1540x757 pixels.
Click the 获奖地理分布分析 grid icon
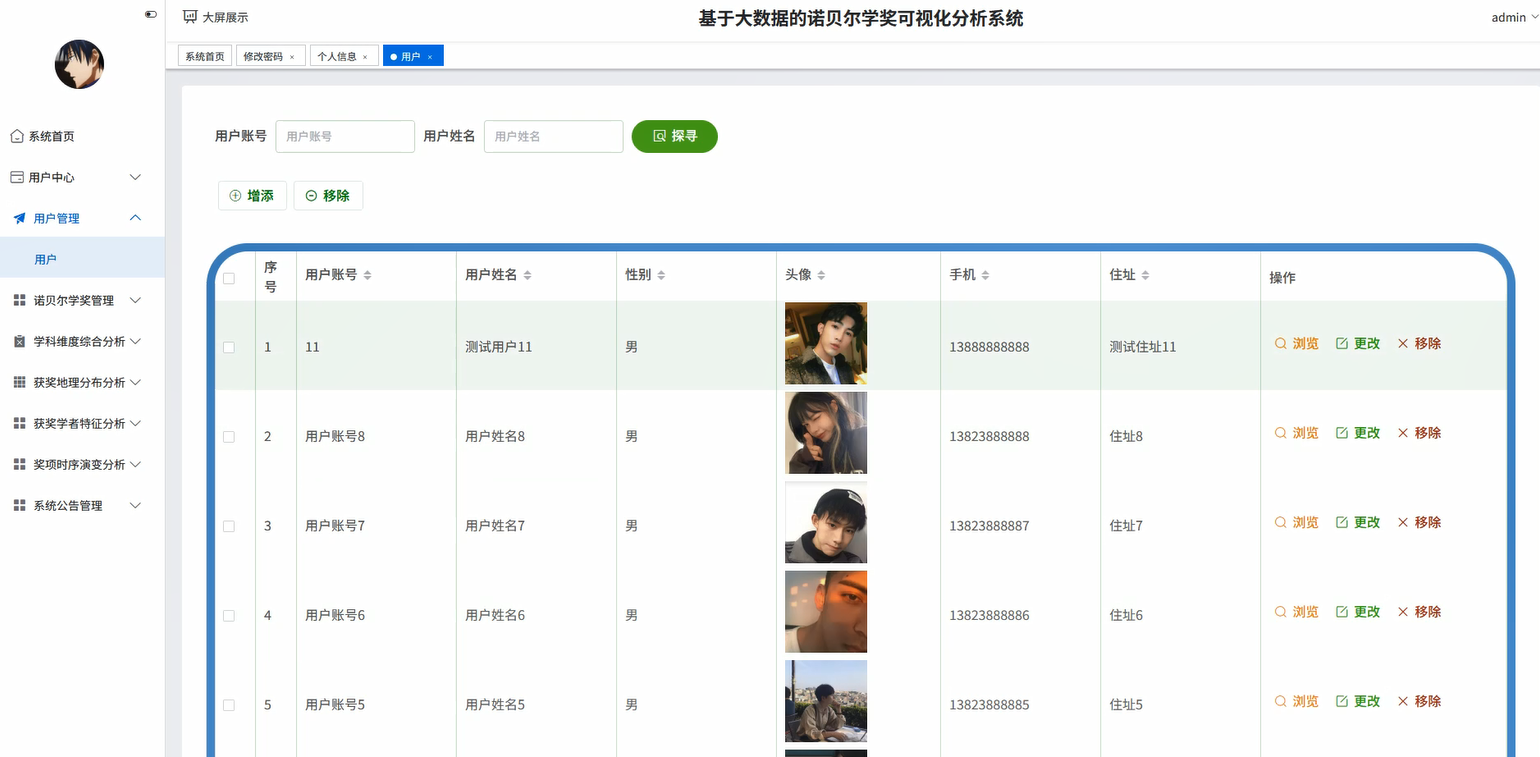pos(19,382)
